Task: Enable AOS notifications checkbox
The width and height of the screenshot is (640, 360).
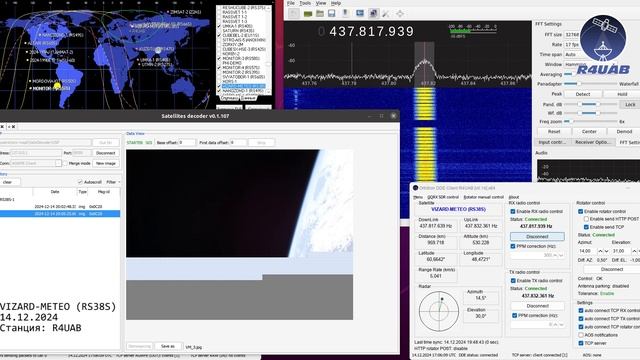Action: (580, 335)
